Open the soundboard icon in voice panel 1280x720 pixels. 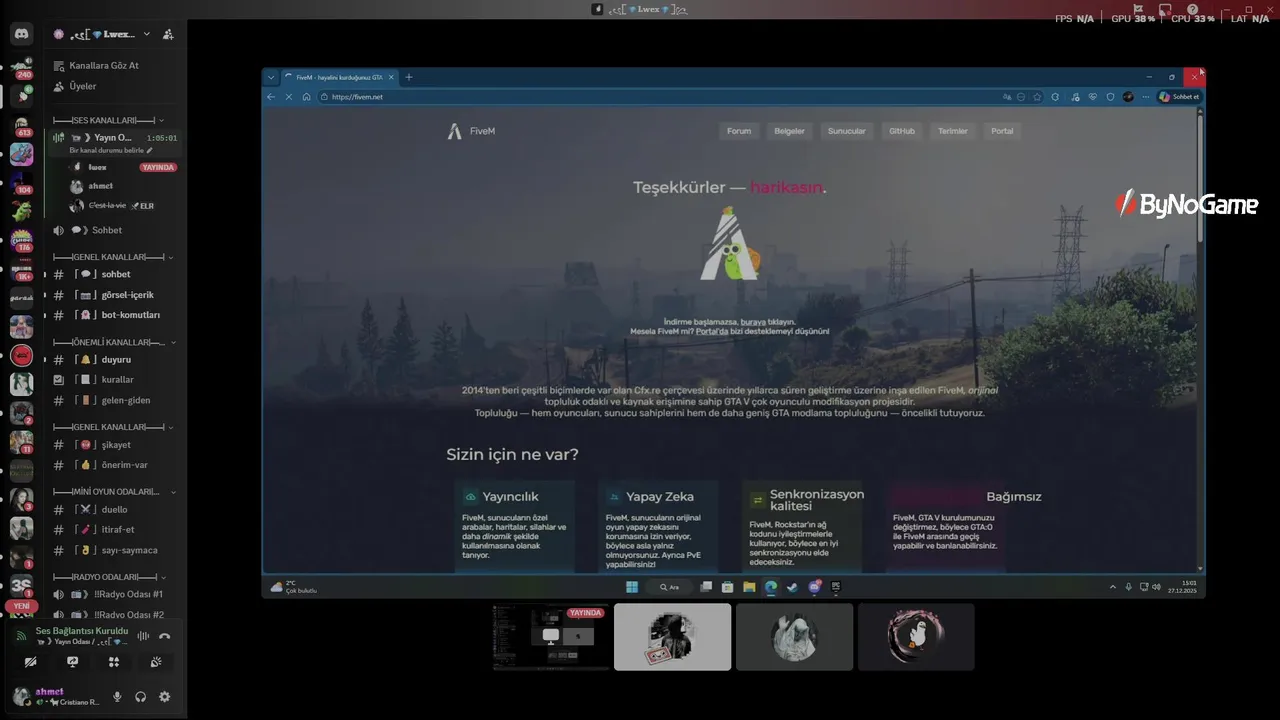(156, 662)
